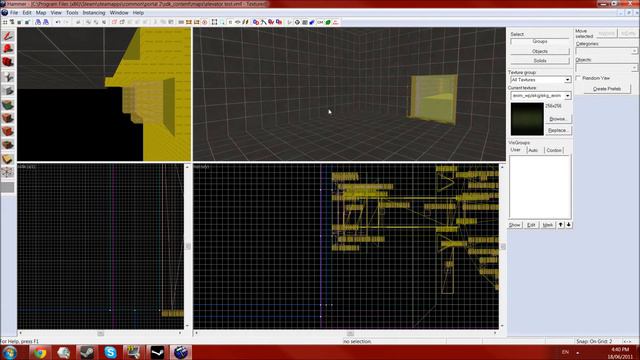Viewport: 640px width, 360px height.
Task: Click the Load Window State icon
Action: 38,22
